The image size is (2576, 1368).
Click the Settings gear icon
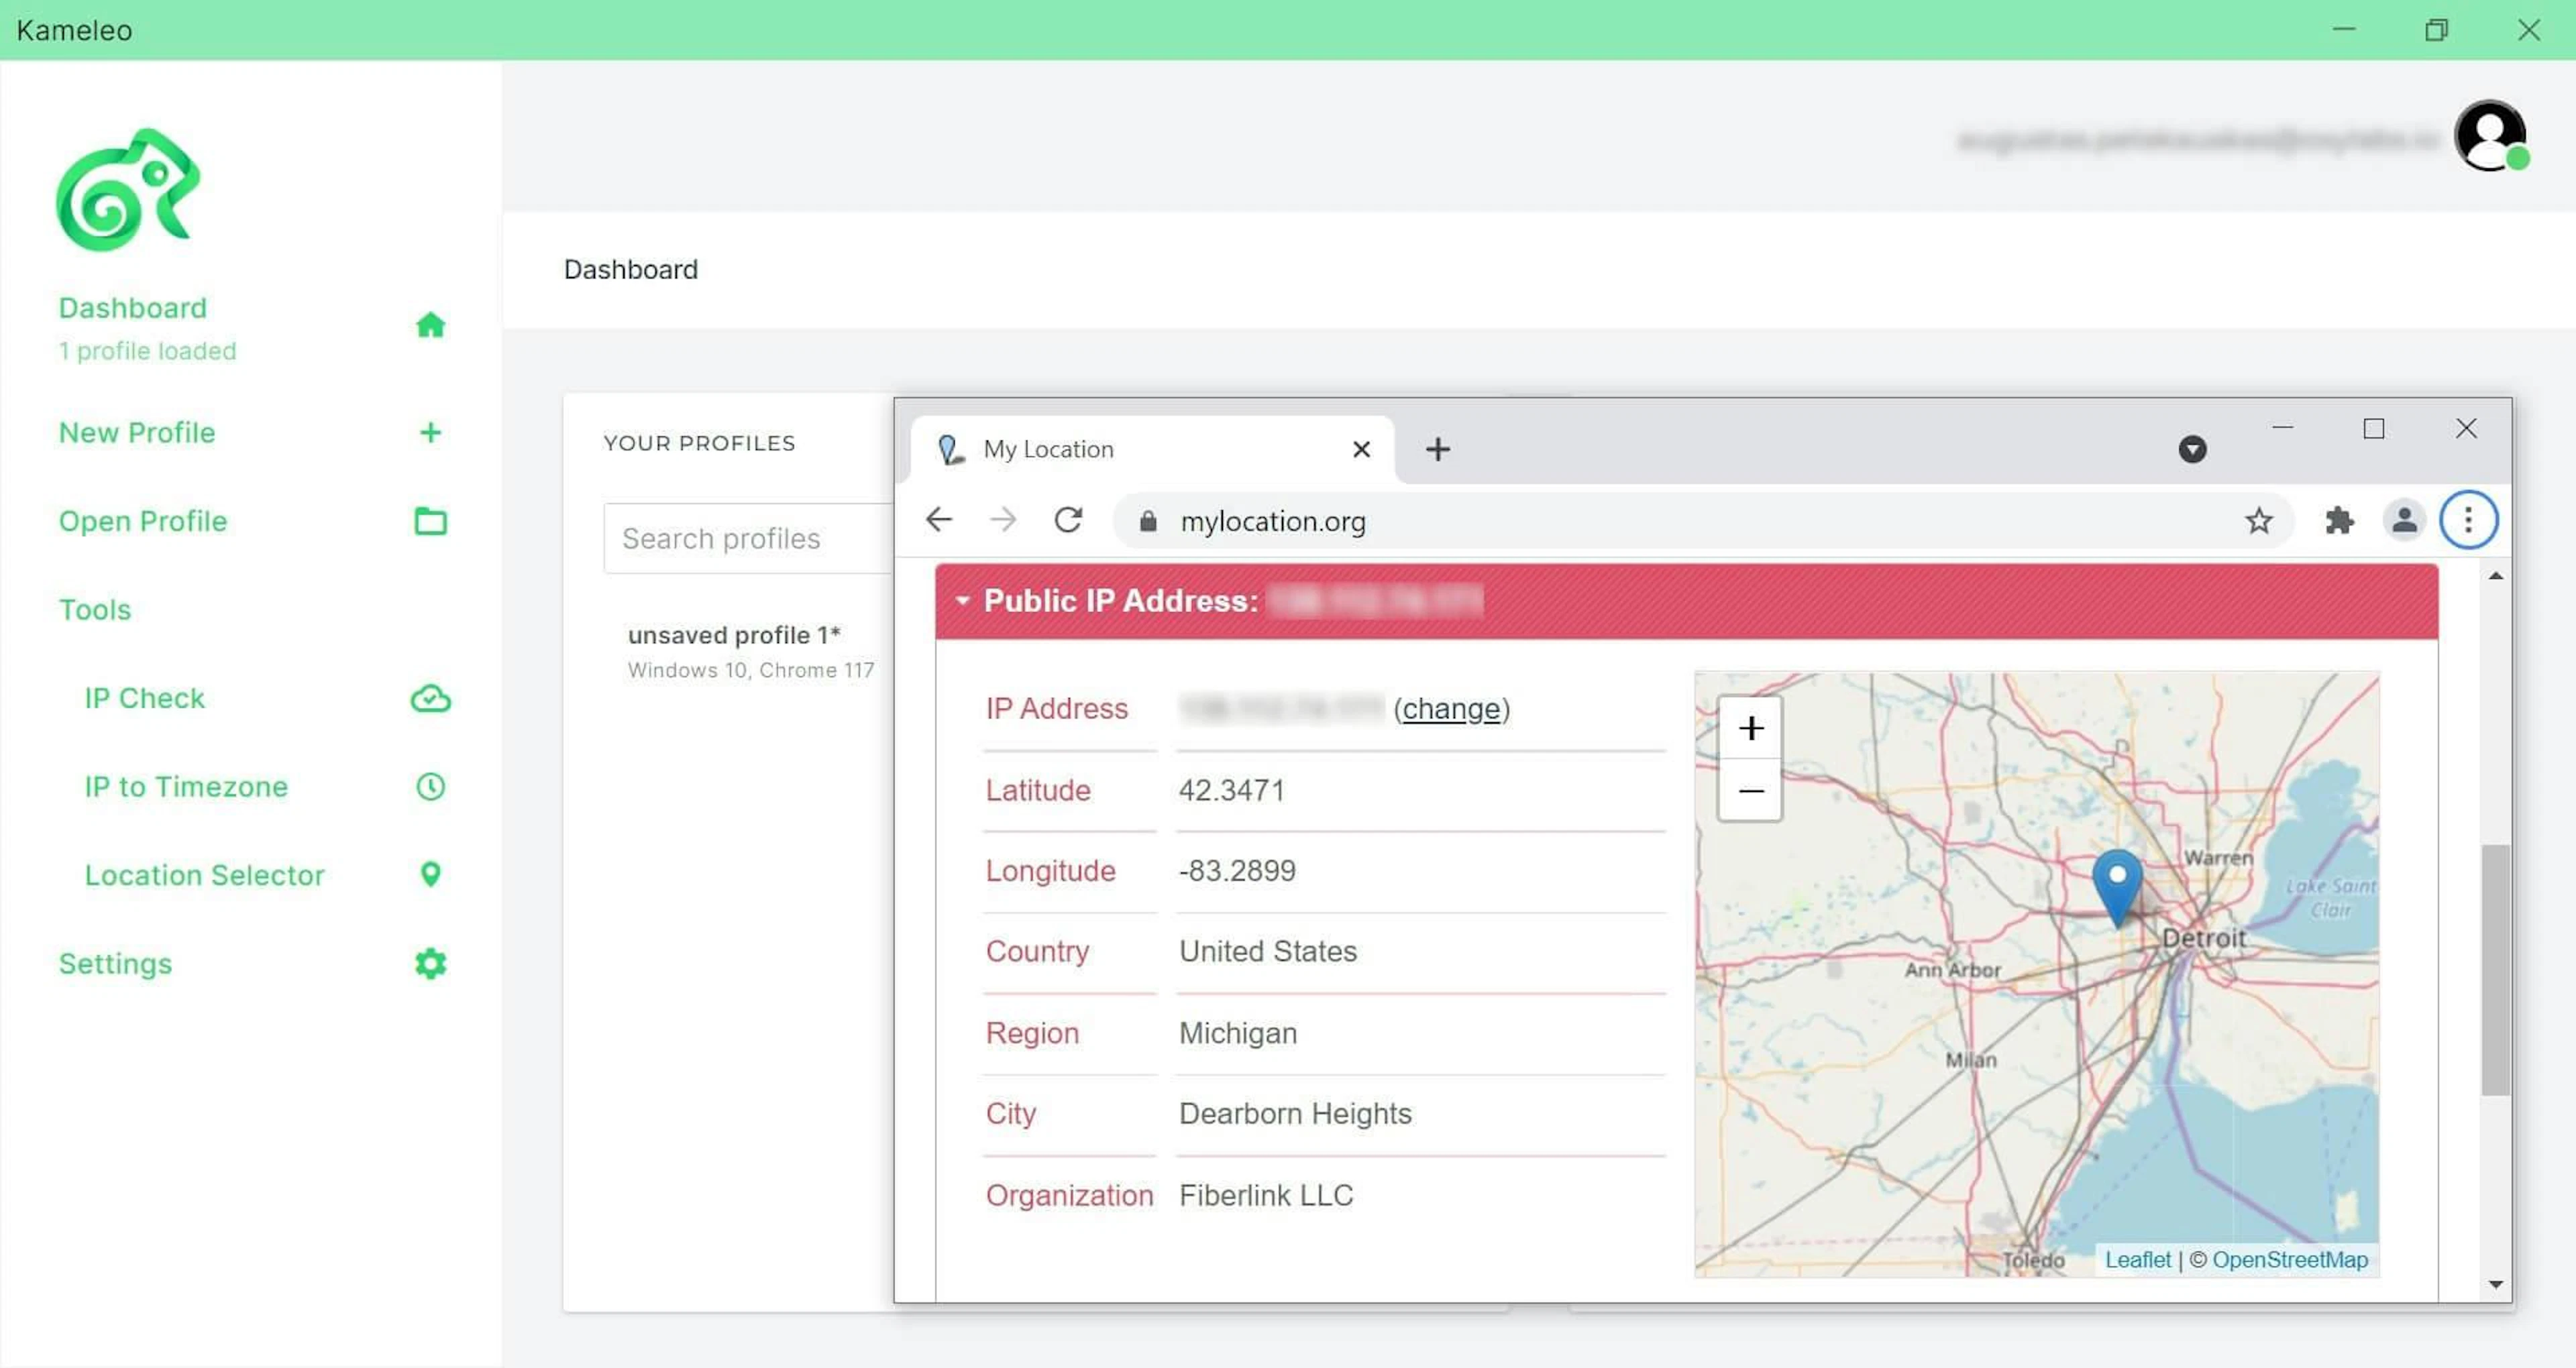[430, 964]
